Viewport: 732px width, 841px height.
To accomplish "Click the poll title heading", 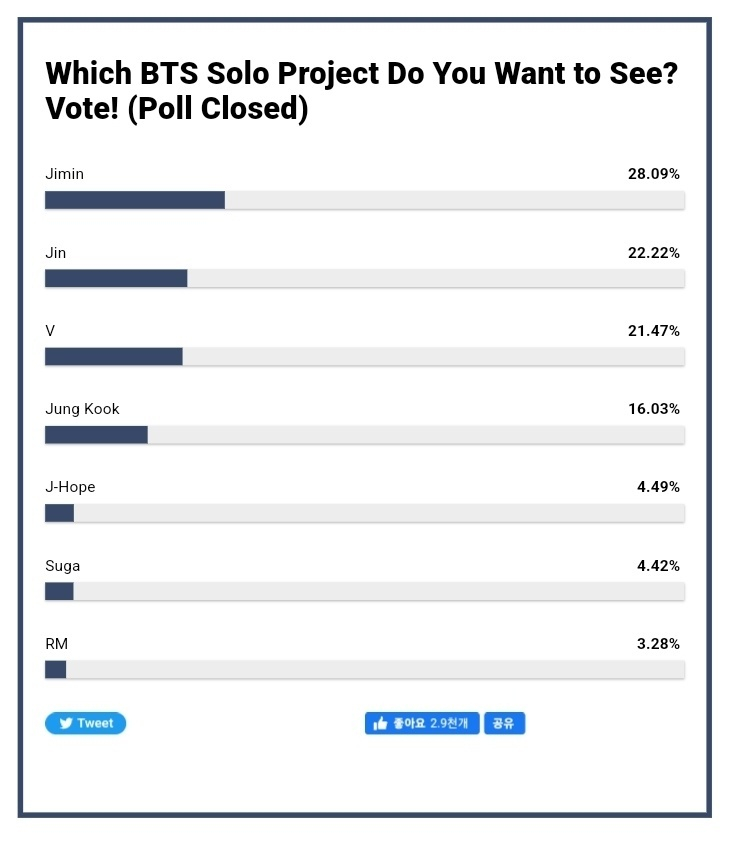I will coord(362,91).
